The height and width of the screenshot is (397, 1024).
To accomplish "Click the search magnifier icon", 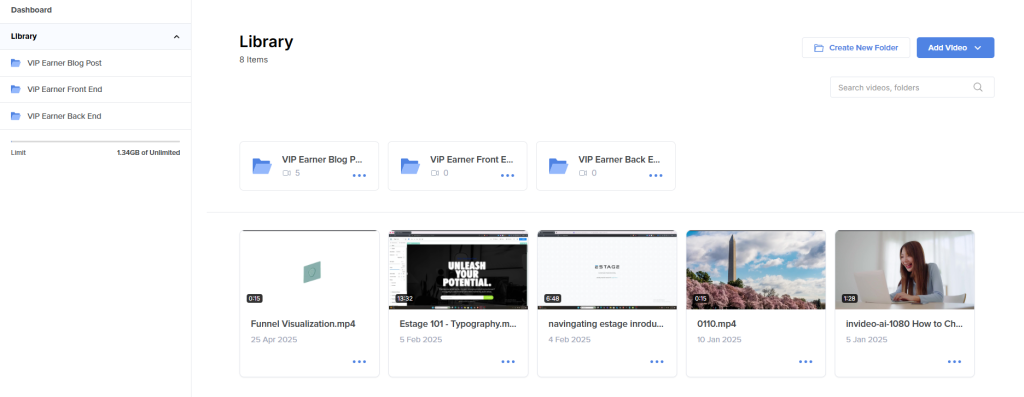I will (978, 87).
